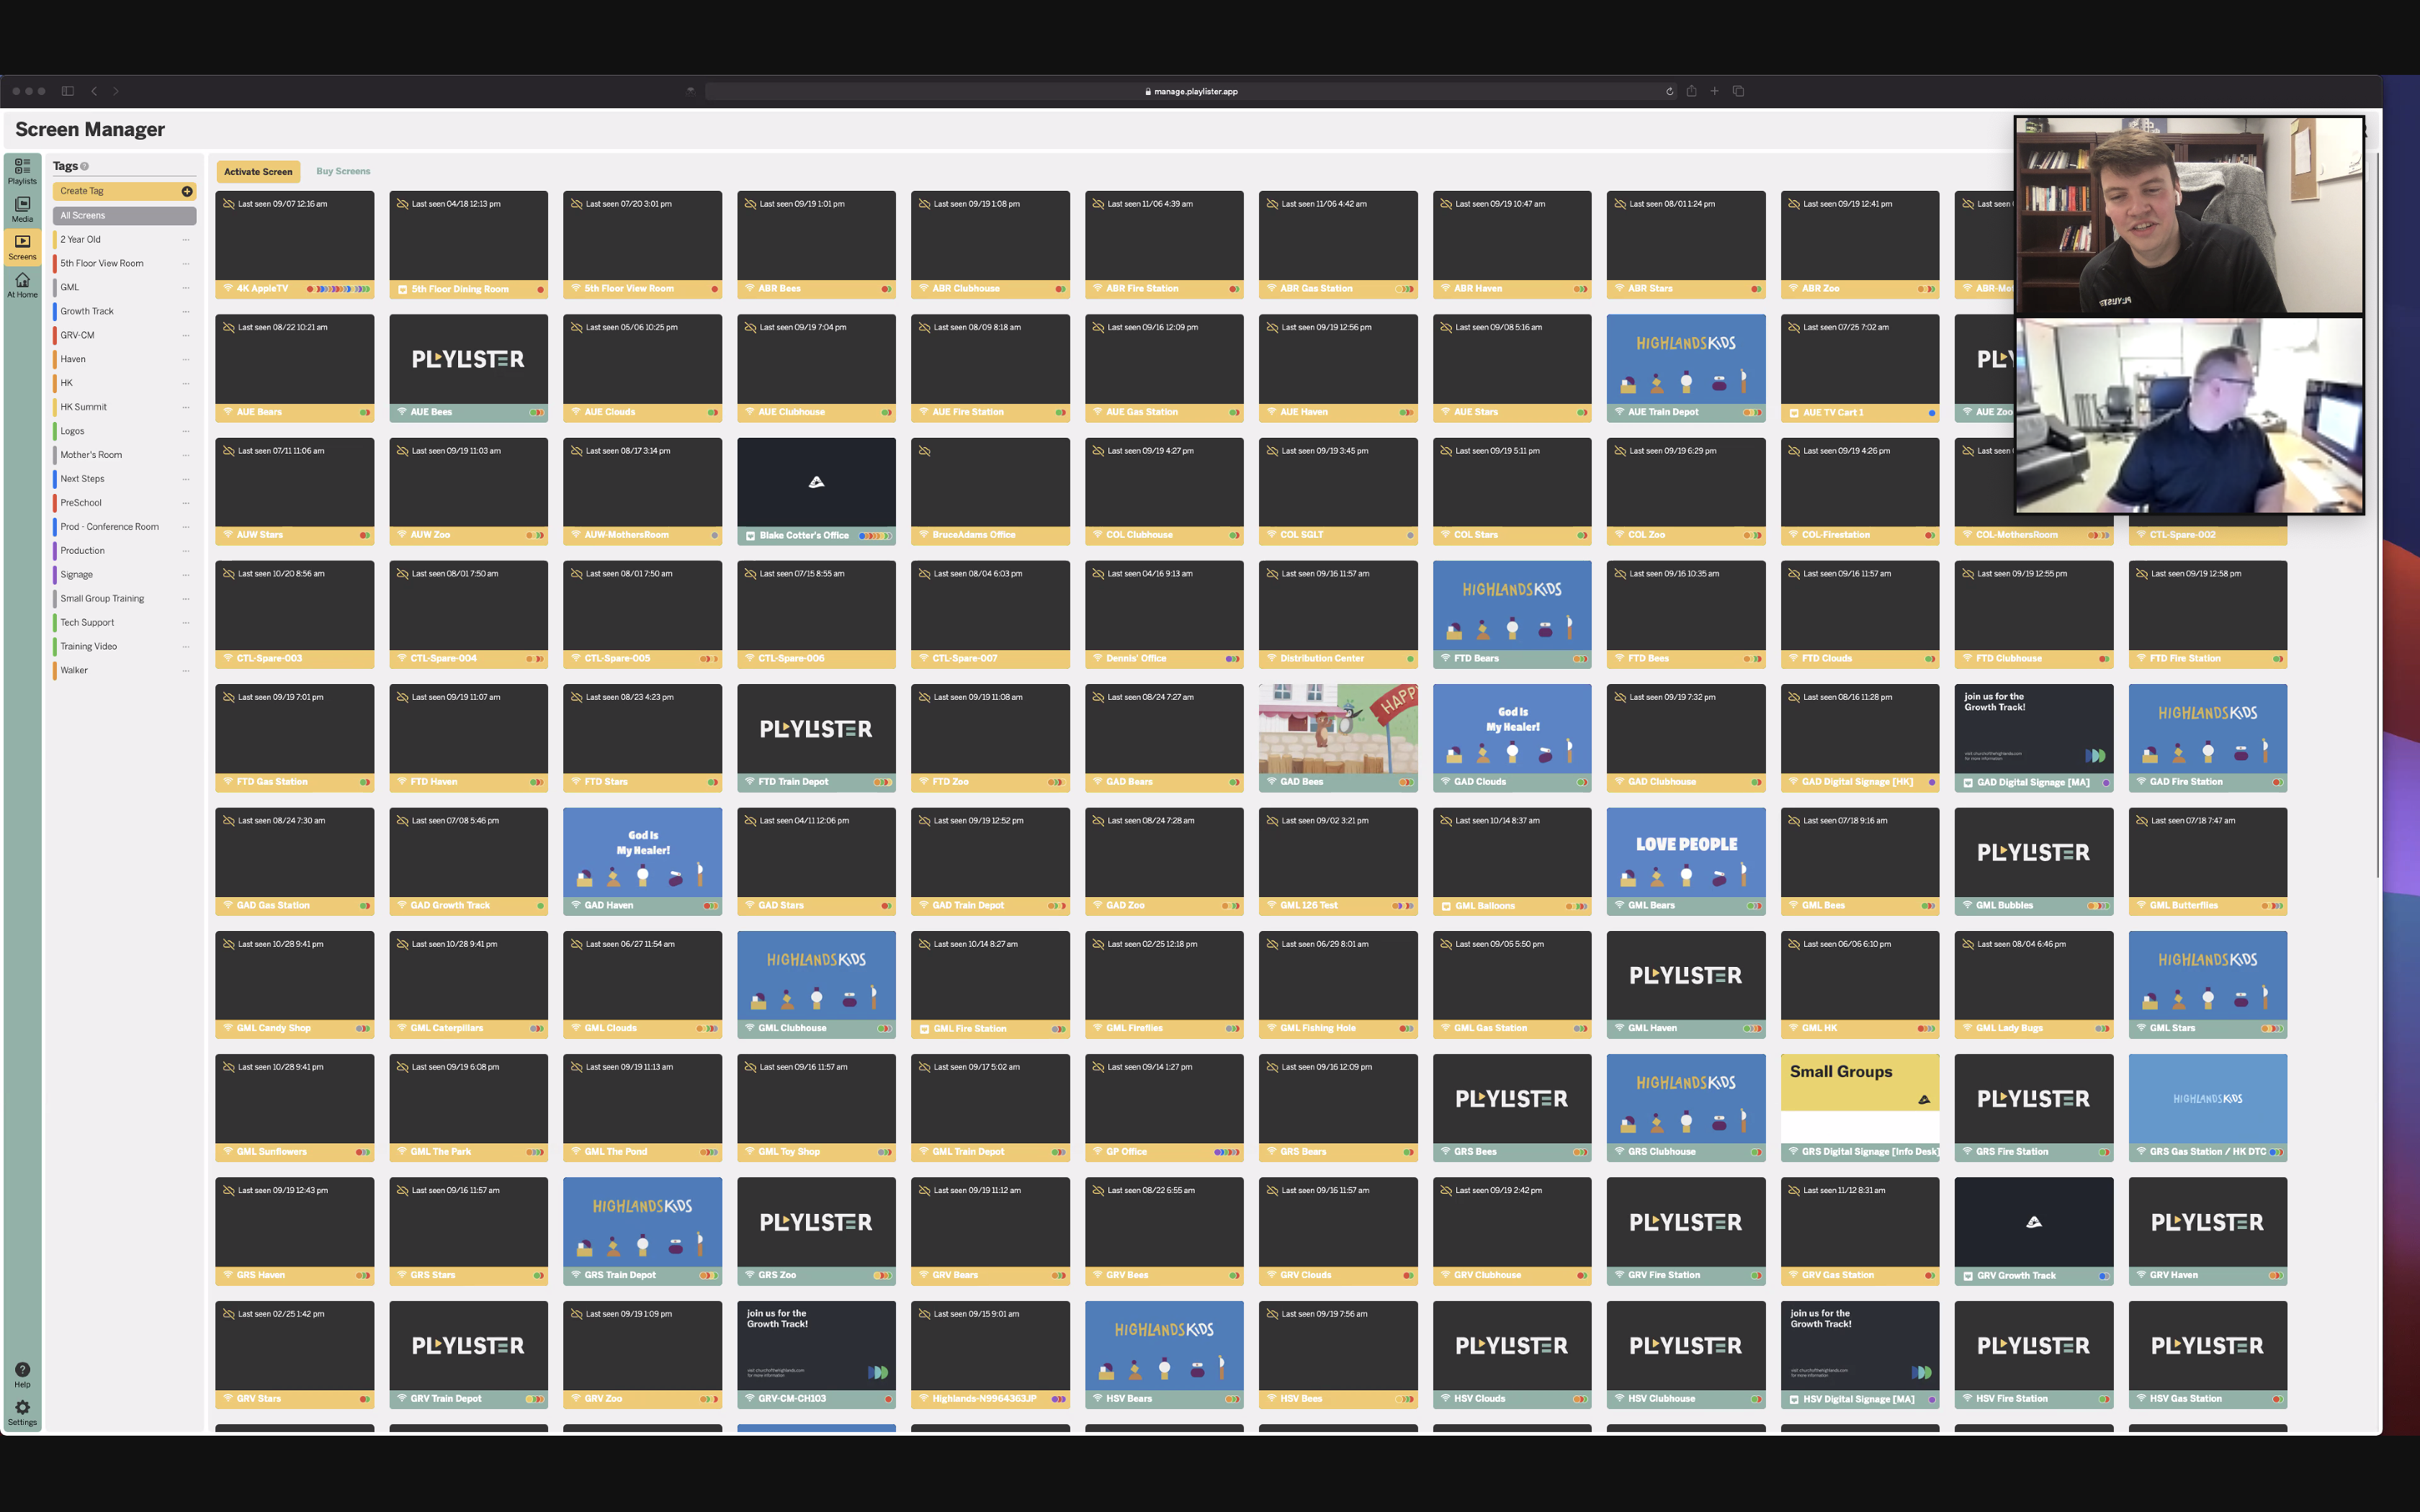Filter by the Prod - Conference Room tag
Screen dimensions: 2420x1512
point(109,527)
